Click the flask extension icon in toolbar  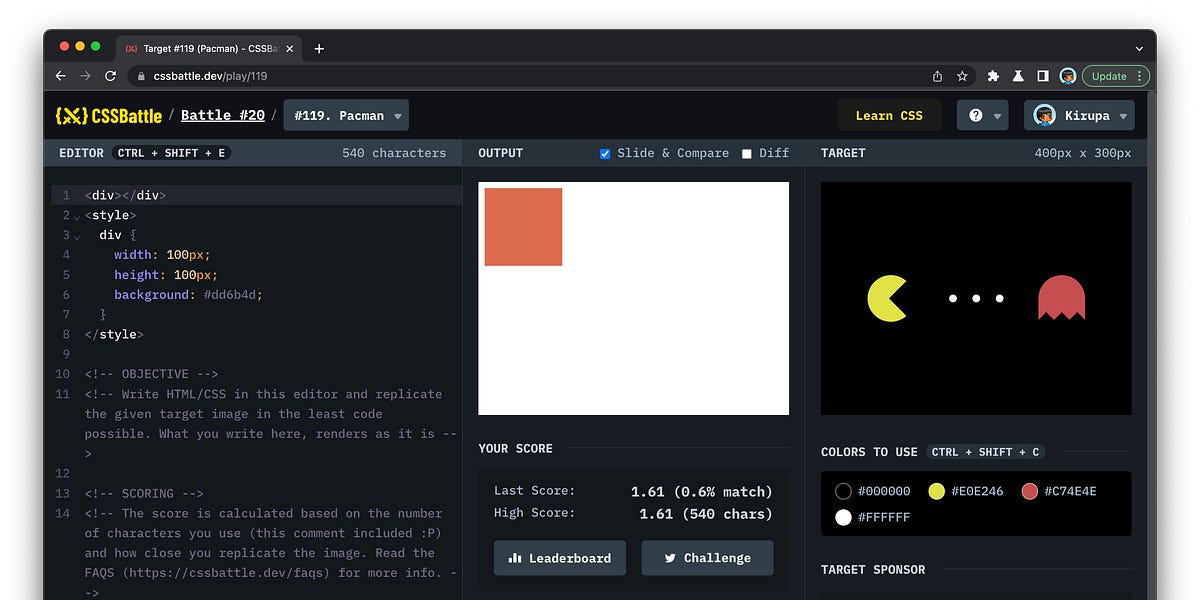[x=1018, y=75]
